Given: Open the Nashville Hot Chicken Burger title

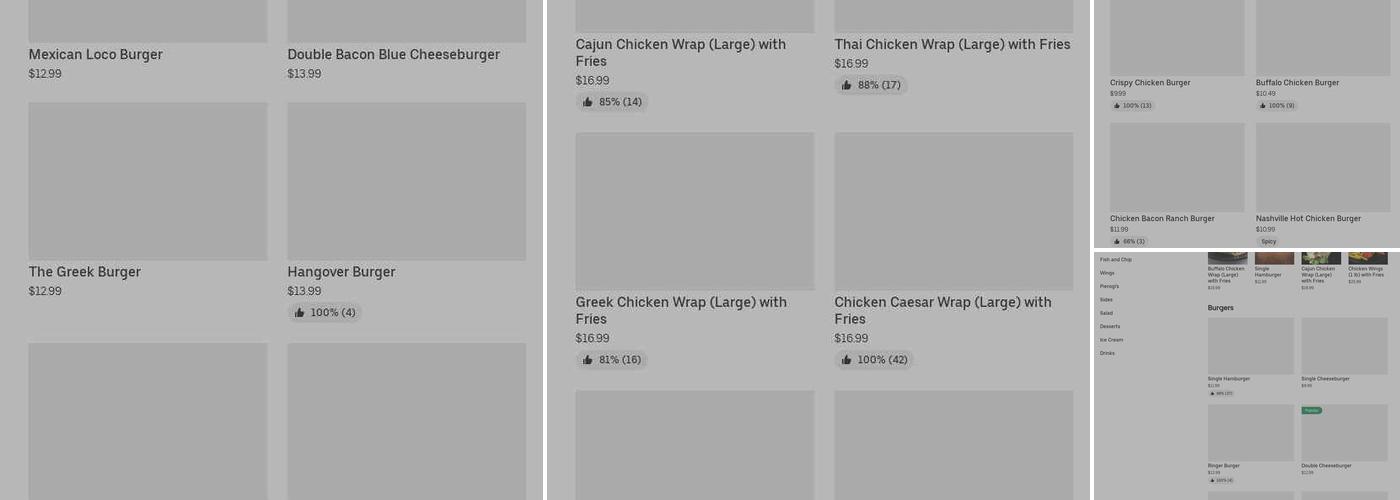Looking at the screenshot, I should [1308, 218].
